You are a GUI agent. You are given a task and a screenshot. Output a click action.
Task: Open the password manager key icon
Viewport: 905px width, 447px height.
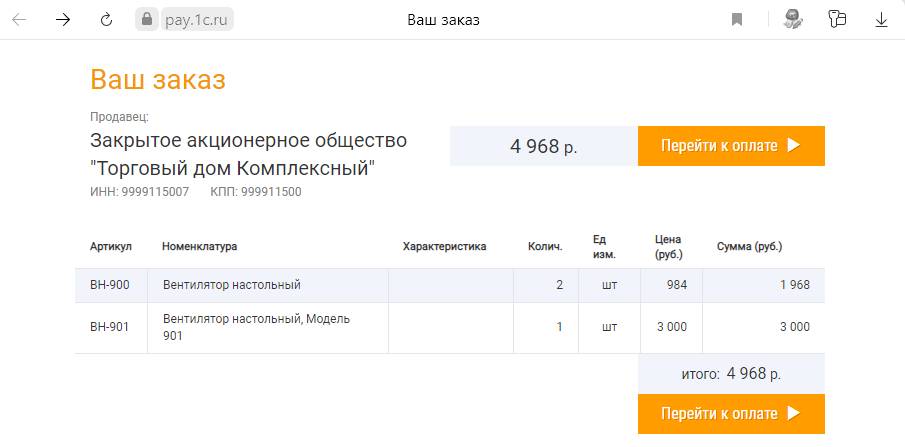click(x=837, y=19)
